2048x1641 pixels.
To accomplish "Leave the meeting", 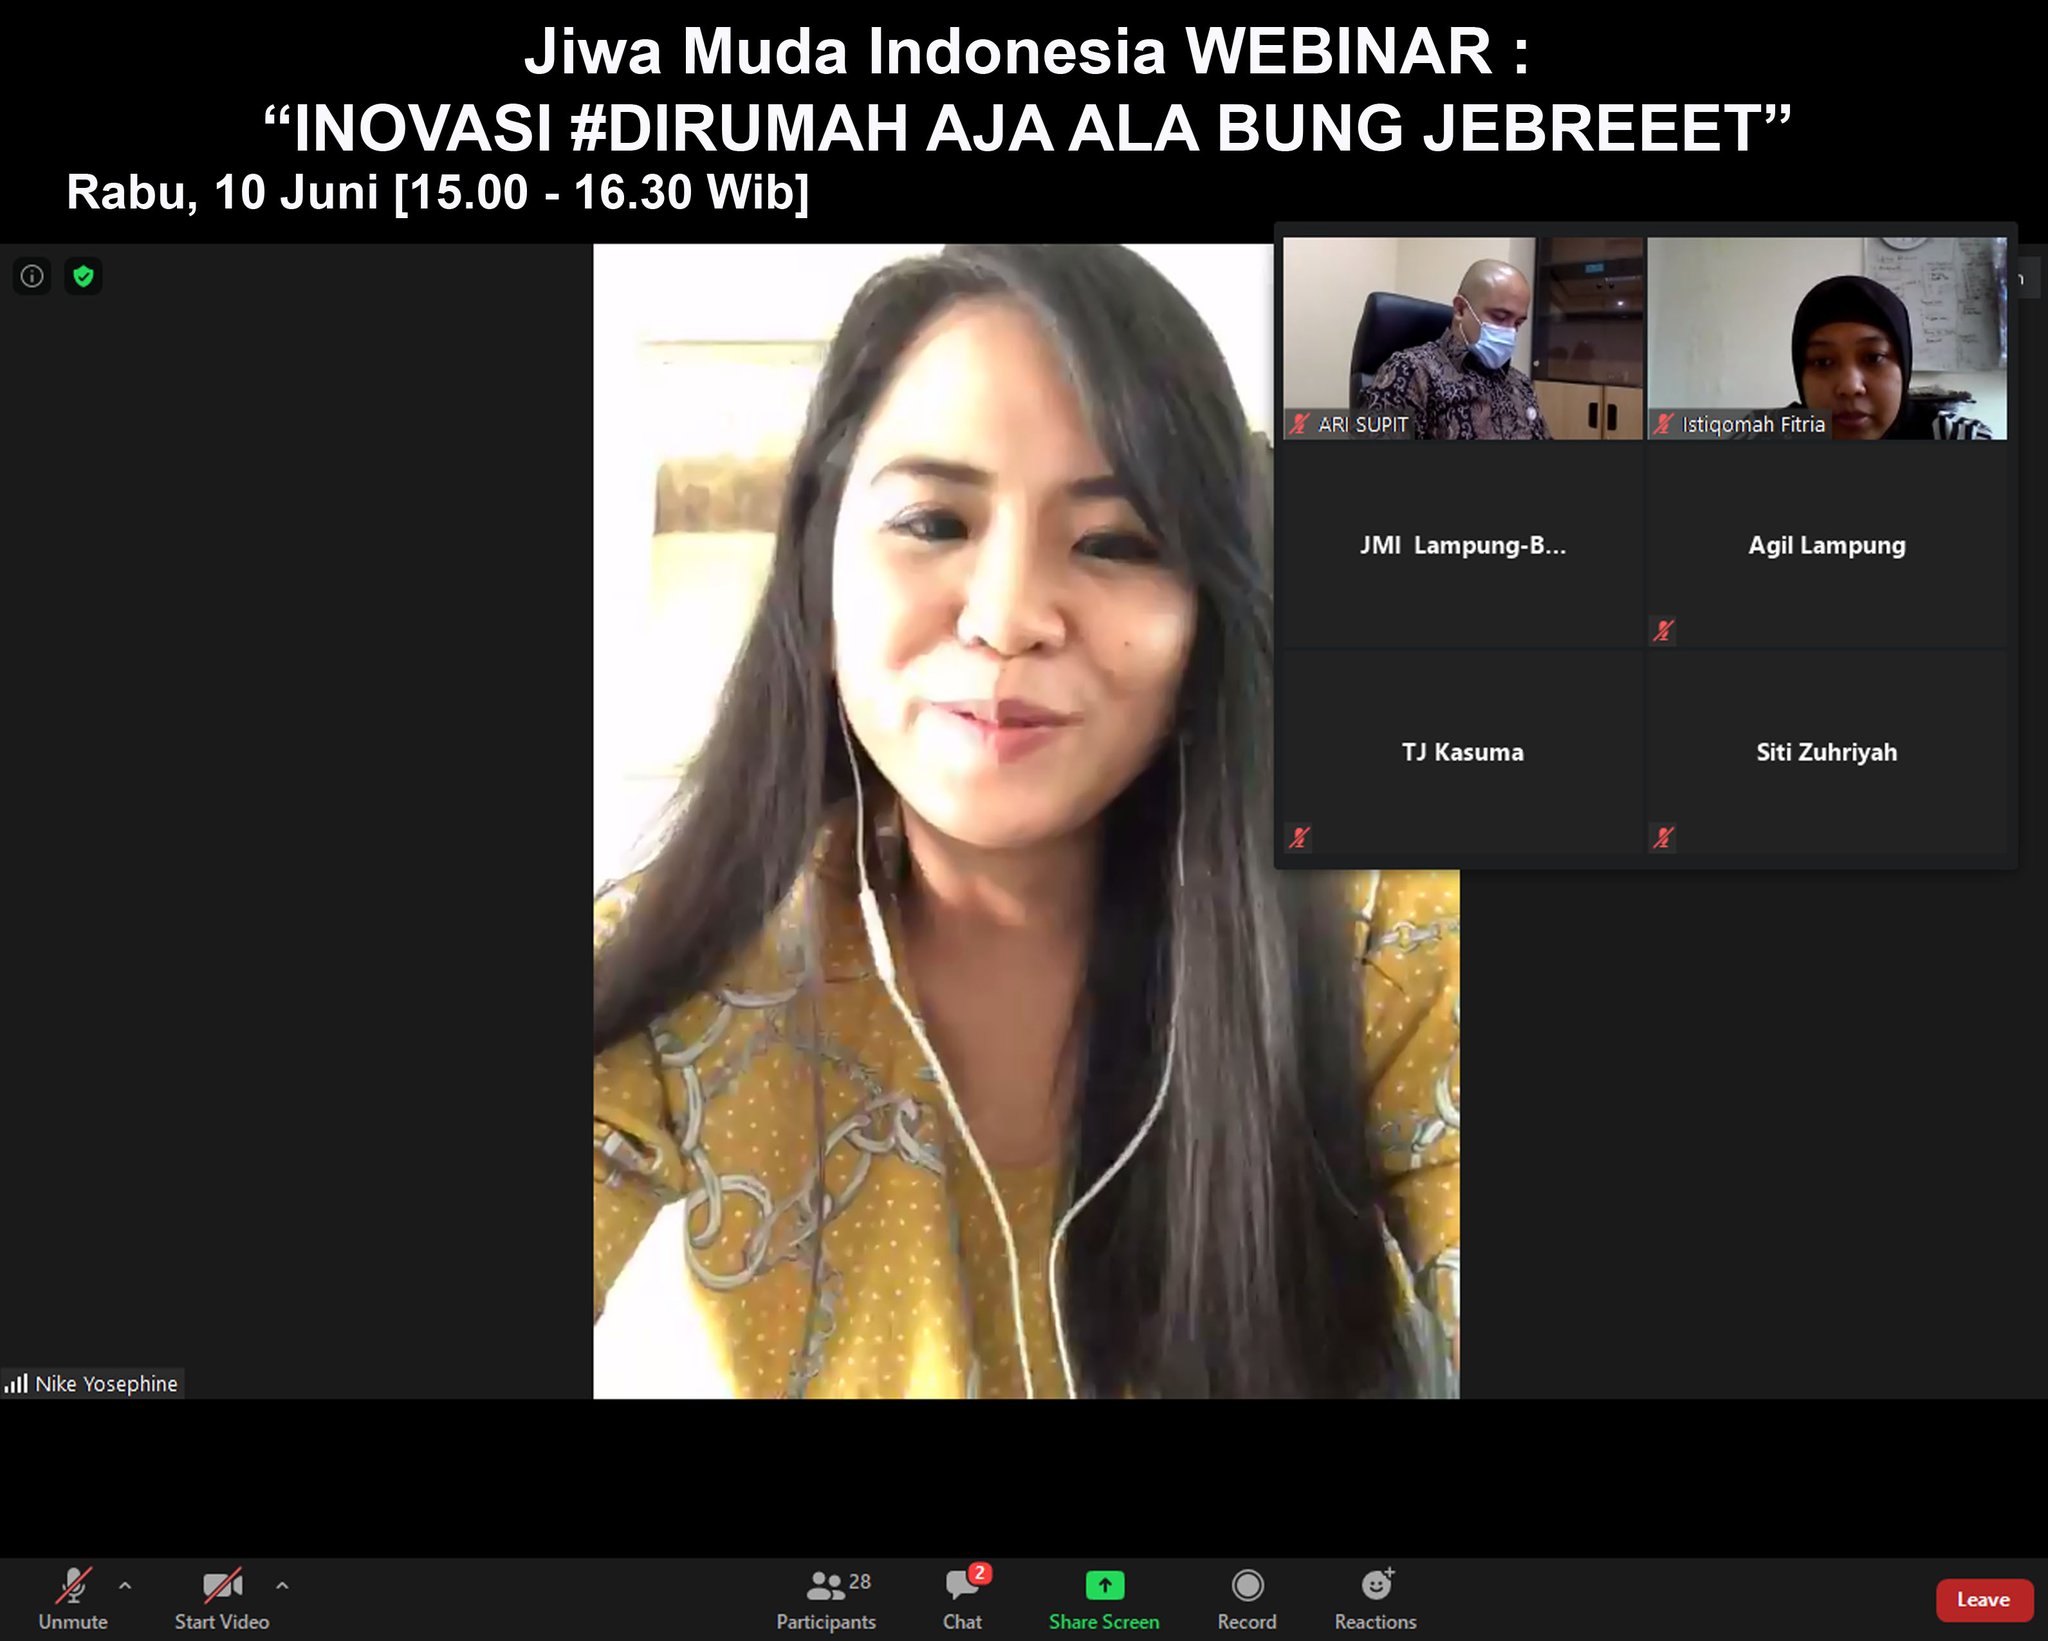I will [1983, 1600].
